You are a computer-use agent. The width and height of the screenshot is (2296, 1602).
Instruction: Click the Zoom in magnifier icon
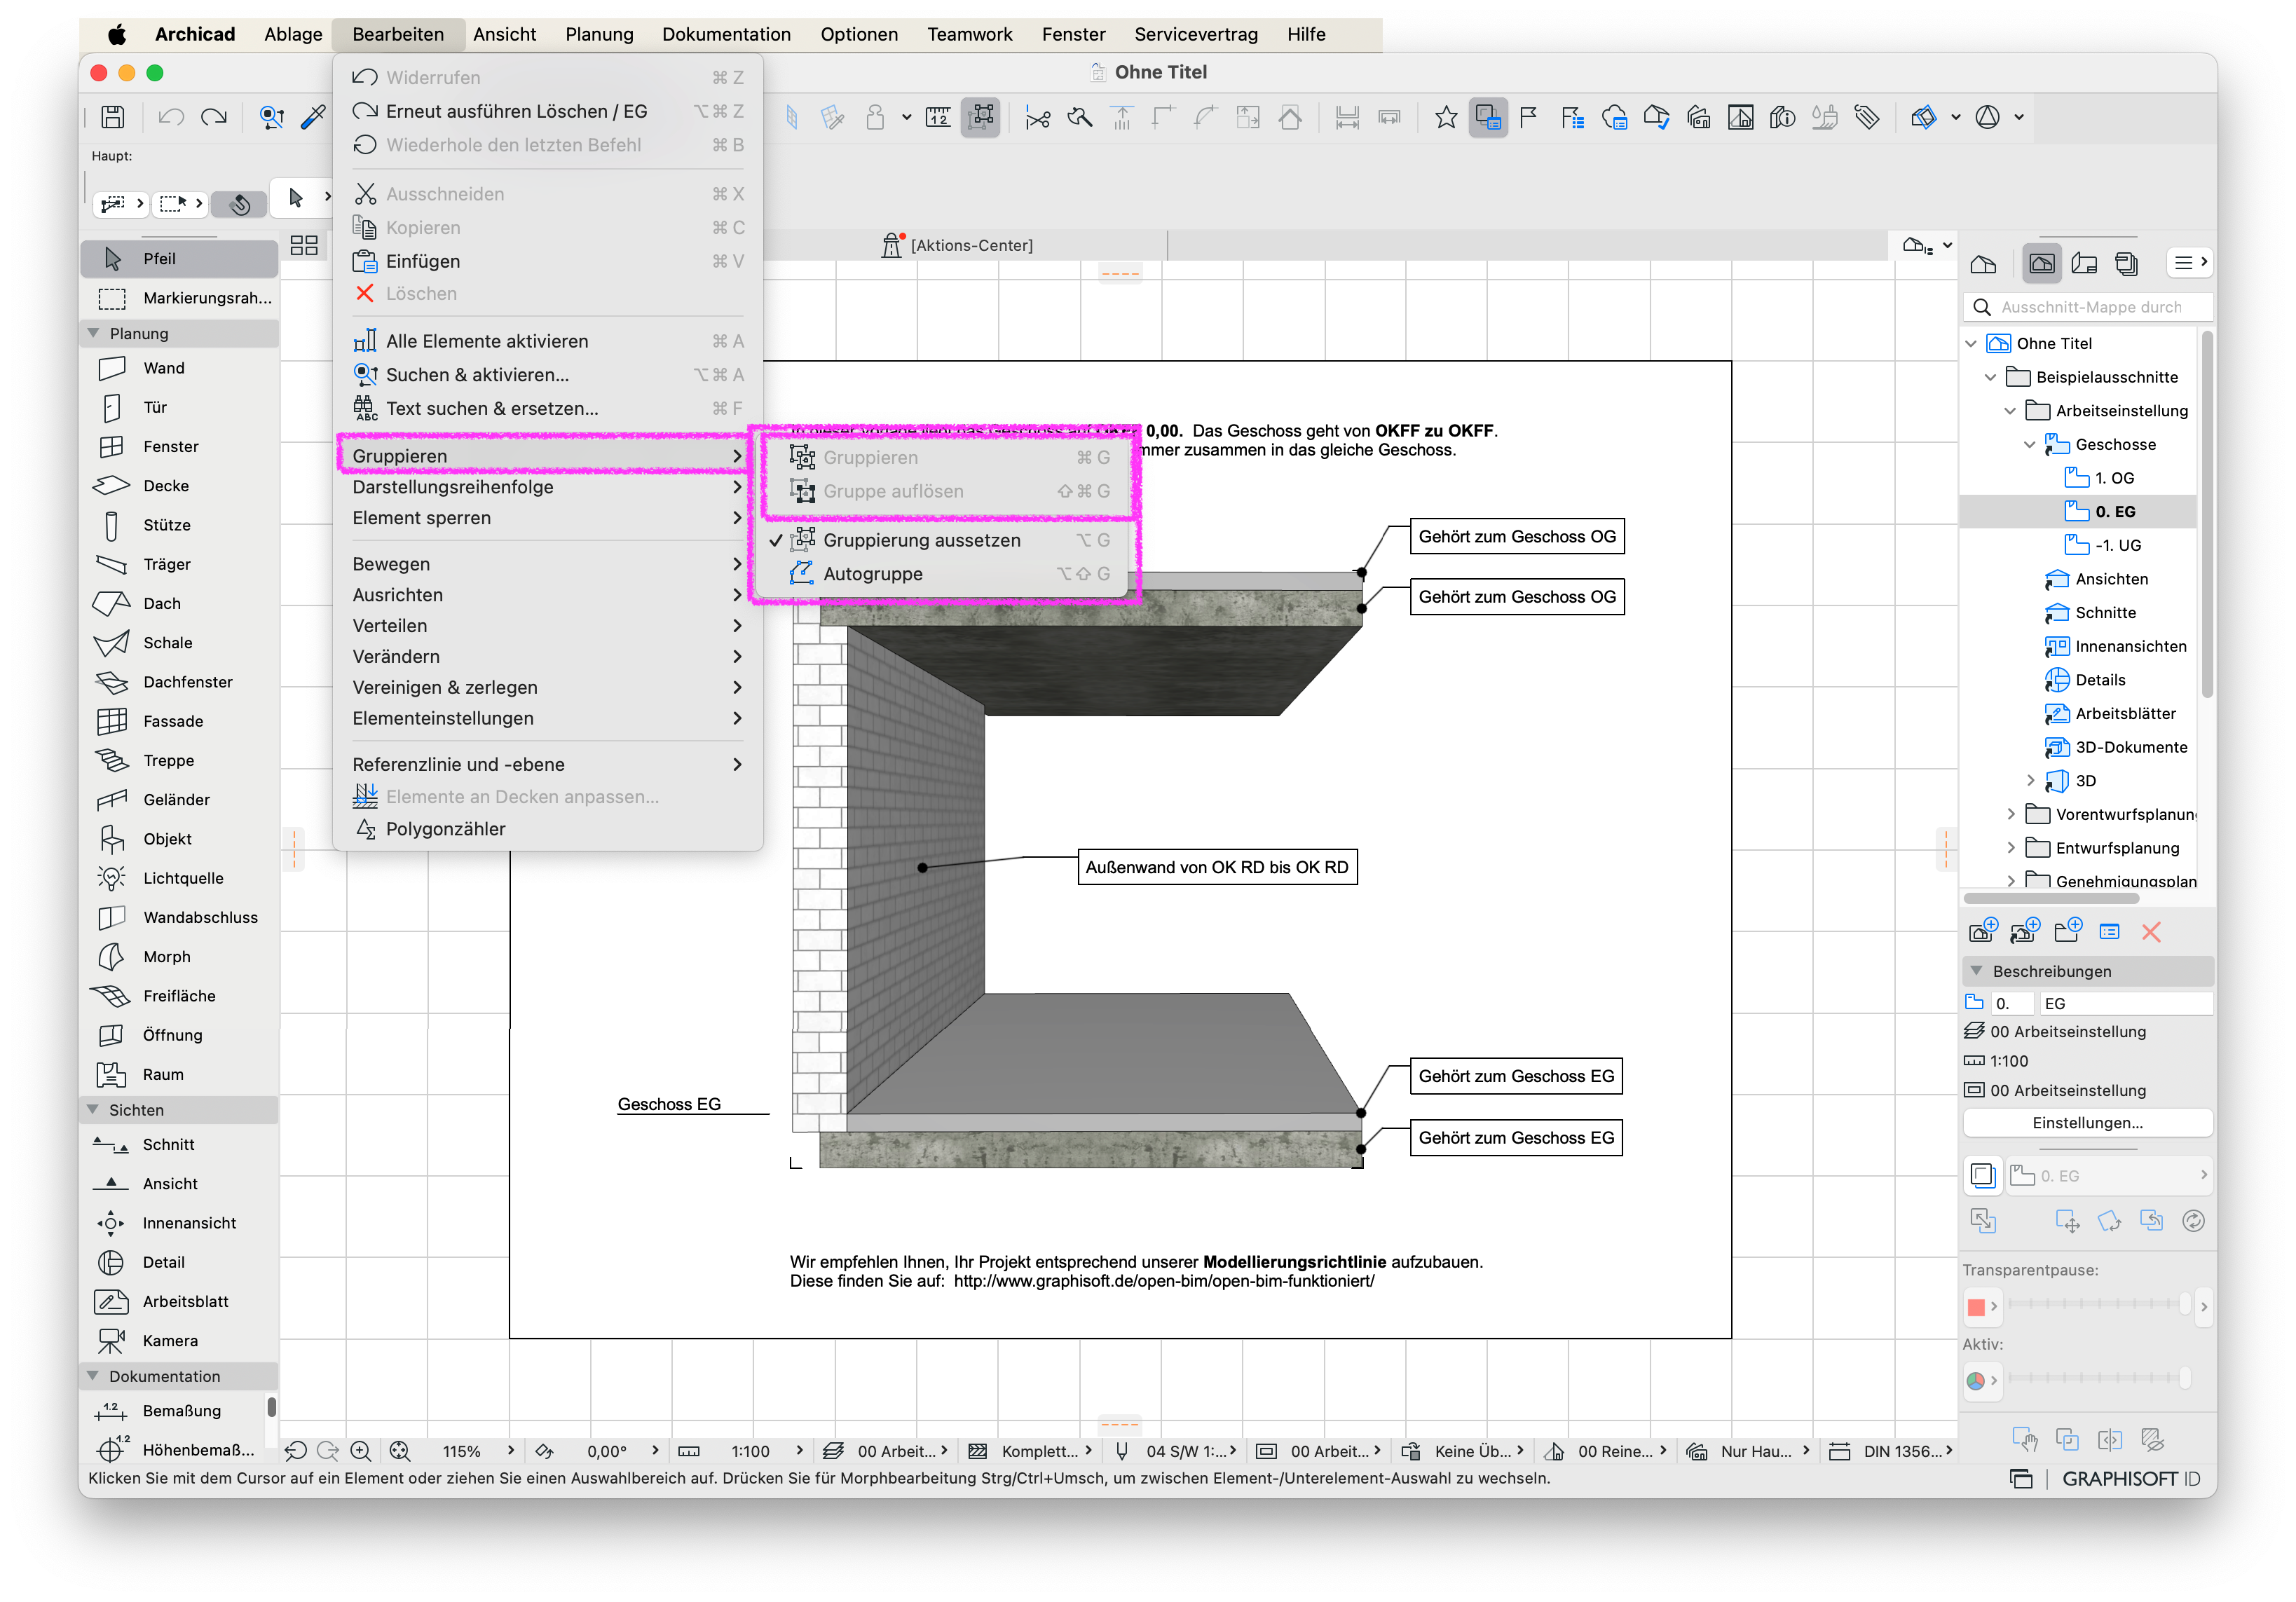[361, 1451]
